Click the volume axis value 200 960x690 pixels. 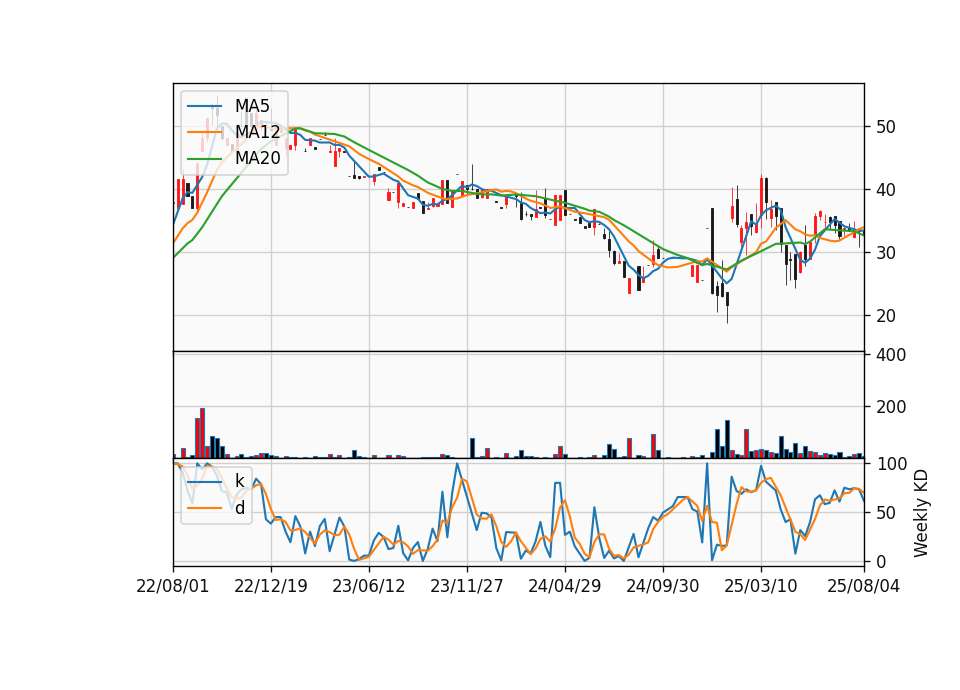tap(891, 407)
